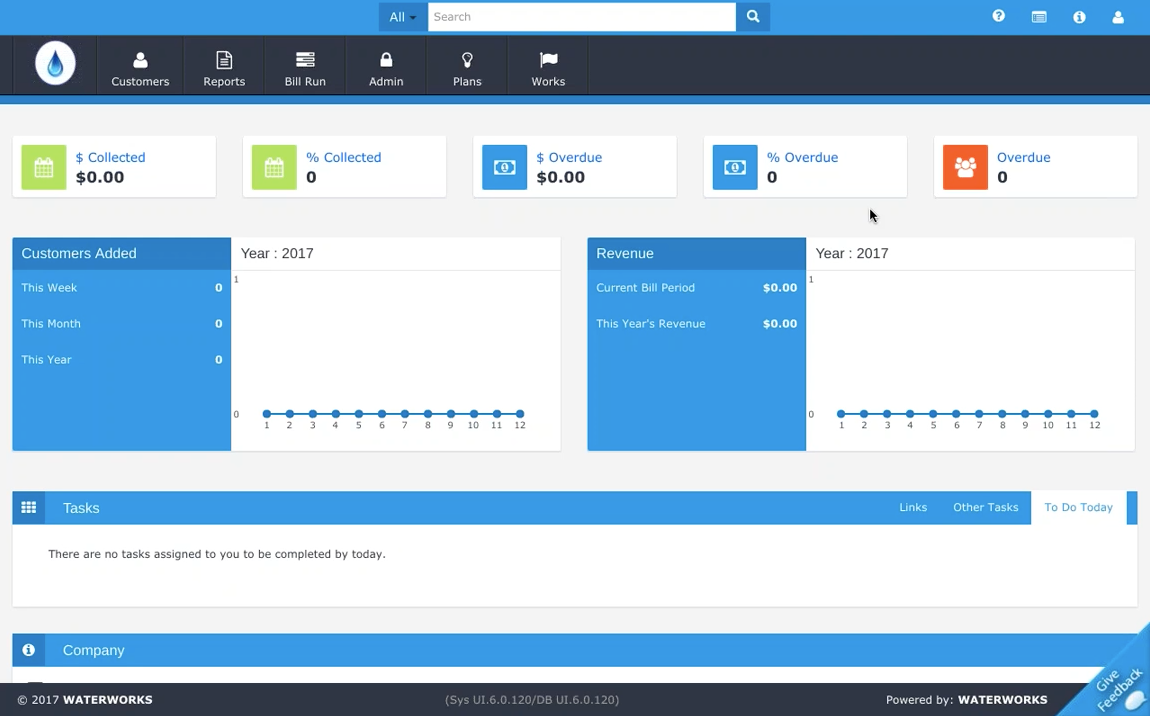This screenshot has width=1150, height=716.
Task: Open the Plans module
Action: coord(467,66)
